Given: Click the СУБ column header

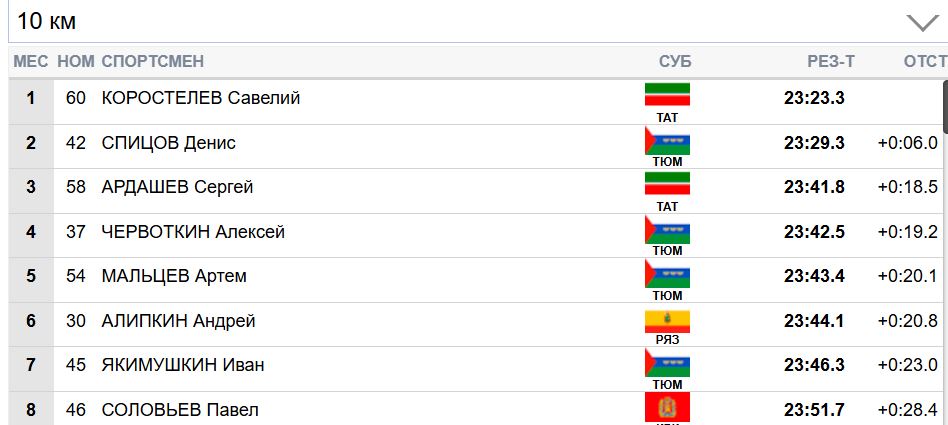Looking at the screenshot, I should 675,61.
